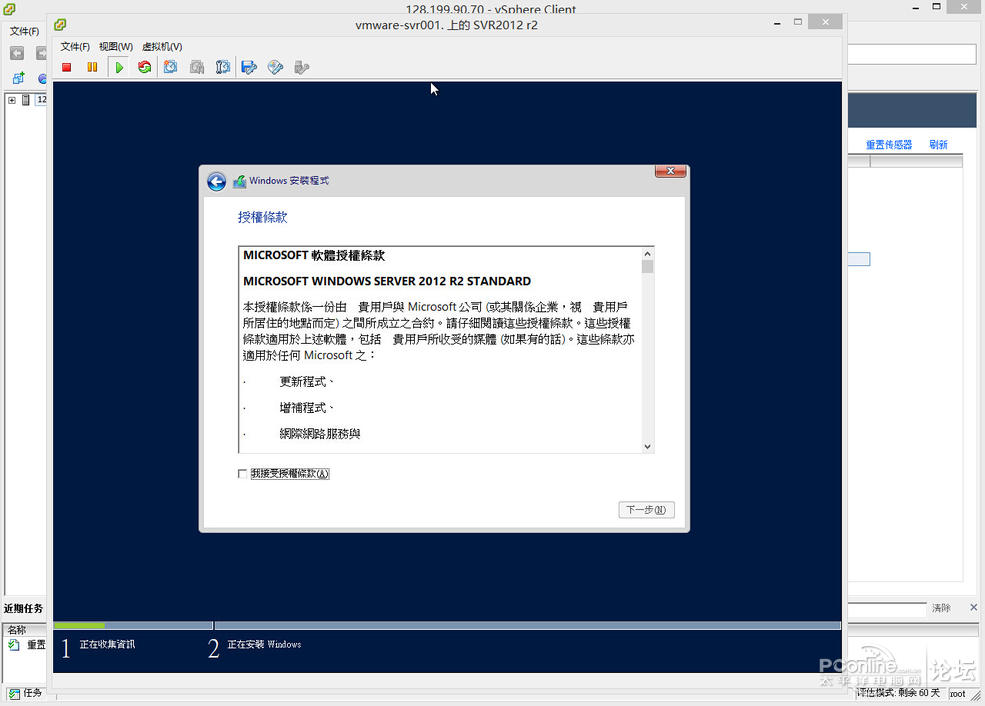This screenshot has height=706, width=985.
Task: Click the new virtual machine icon in vSphere Client
Action: point(18,78)
